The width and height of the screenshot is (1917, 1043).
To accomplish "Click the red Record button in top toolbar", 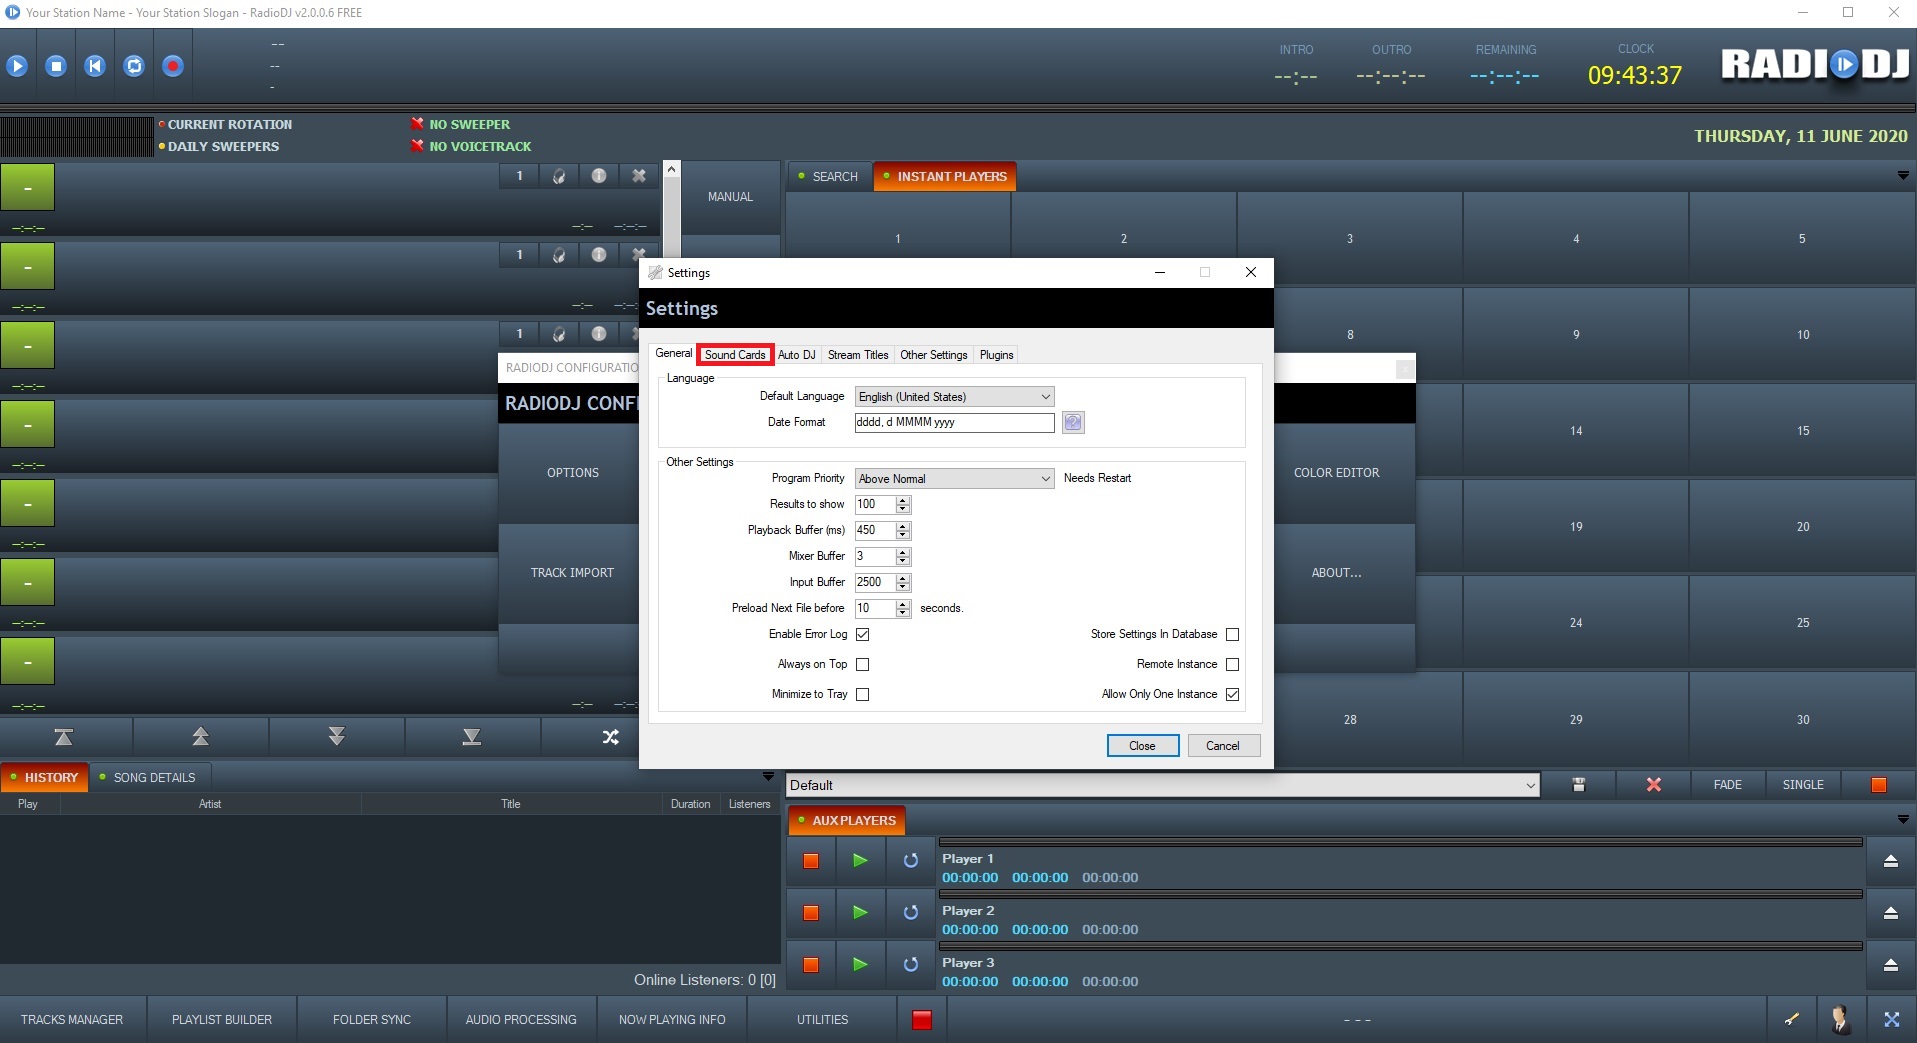I will (173, 66).
